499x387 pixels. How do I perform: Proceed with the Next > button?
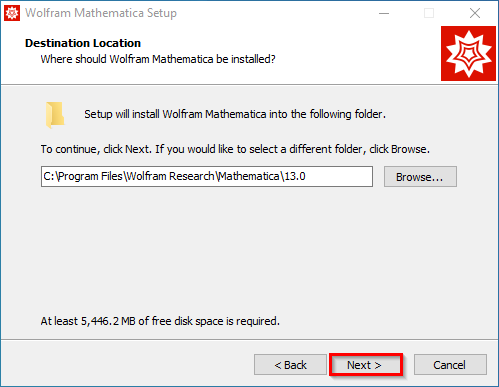[366, 365]
